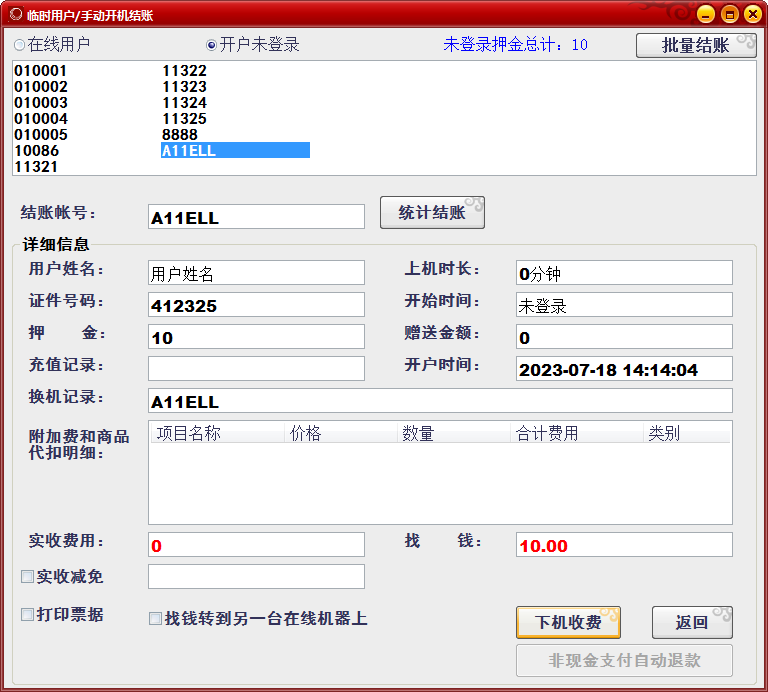Select highlighted entry A11ELL in list
The height and width of the screenshot is (692, 768).
pyautogui.click(x=234, y=151)
